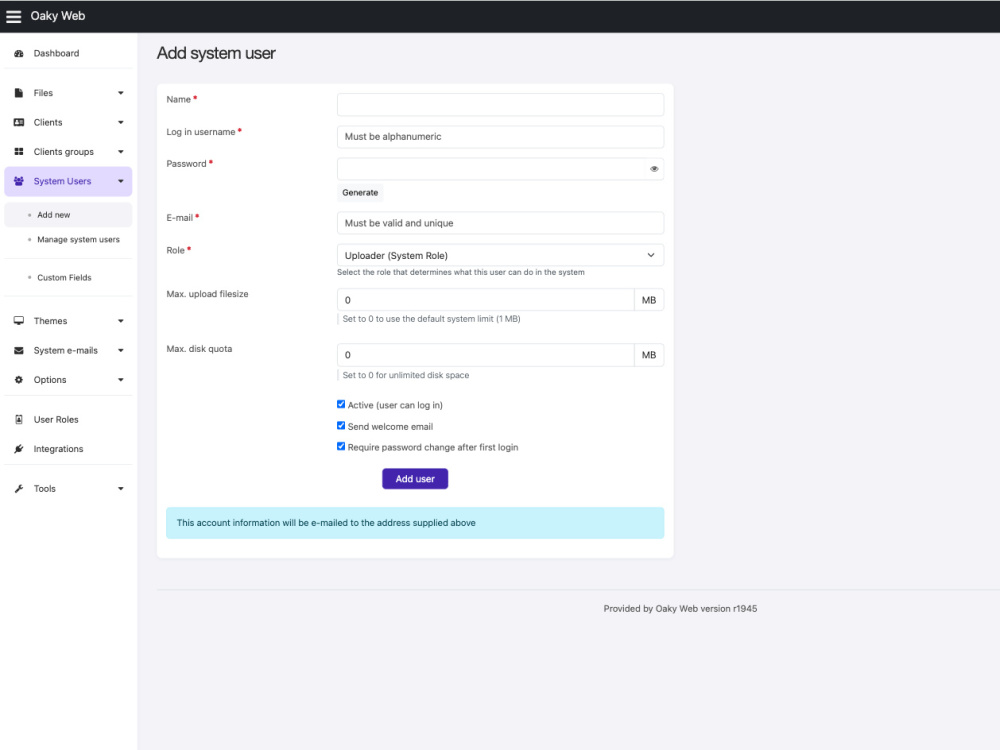Viewport: 1000px width, 750px height.
Task: Focus the Log in username field
Action: (x=500, y=136)
